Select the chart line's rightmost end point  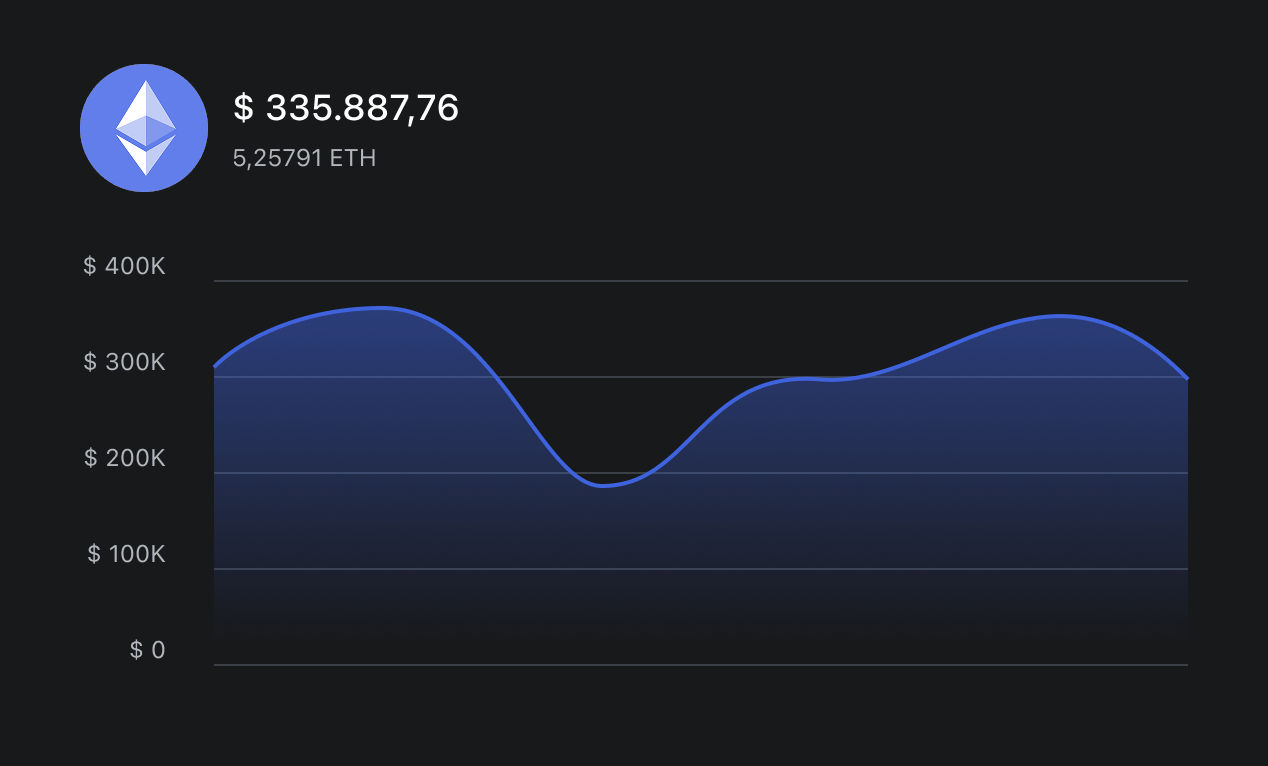[1187, 378]
